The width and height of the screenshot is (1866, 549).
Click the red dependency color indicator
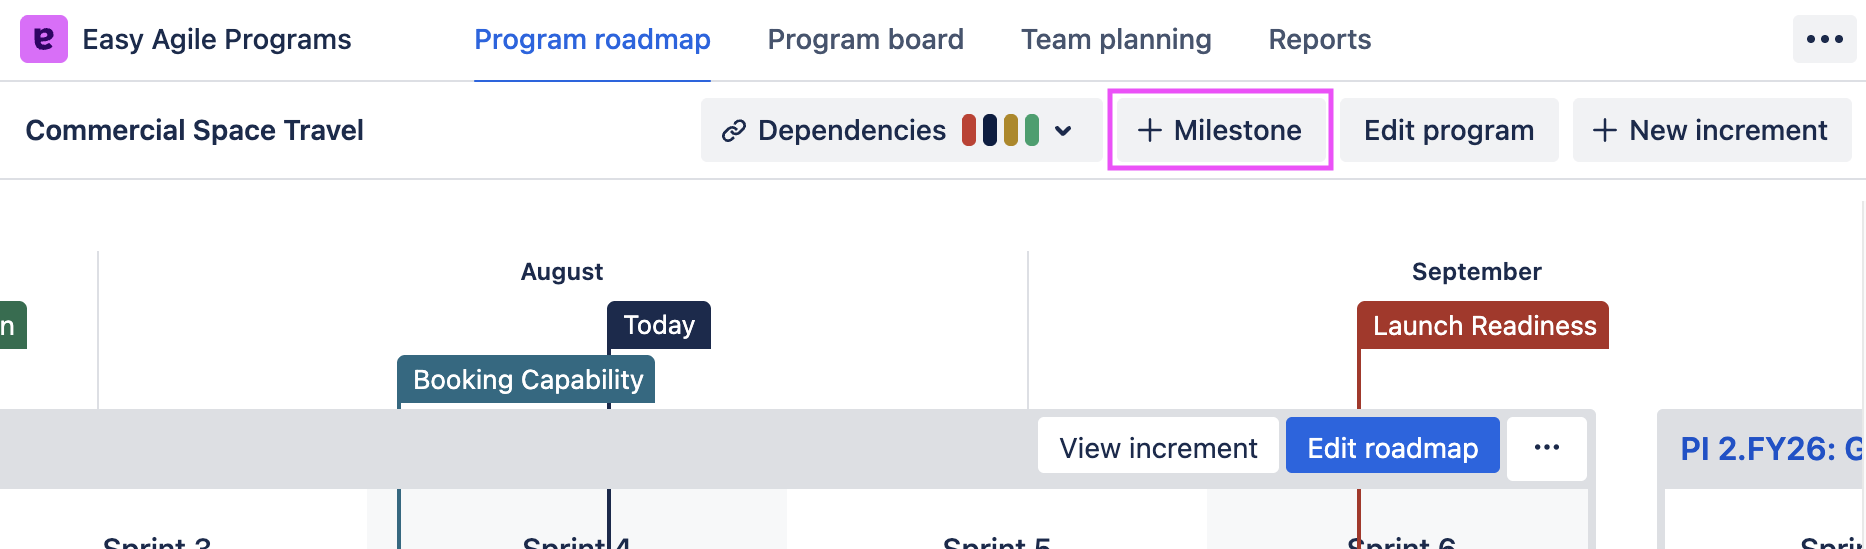pyautogui.click(x=969, y=130)
